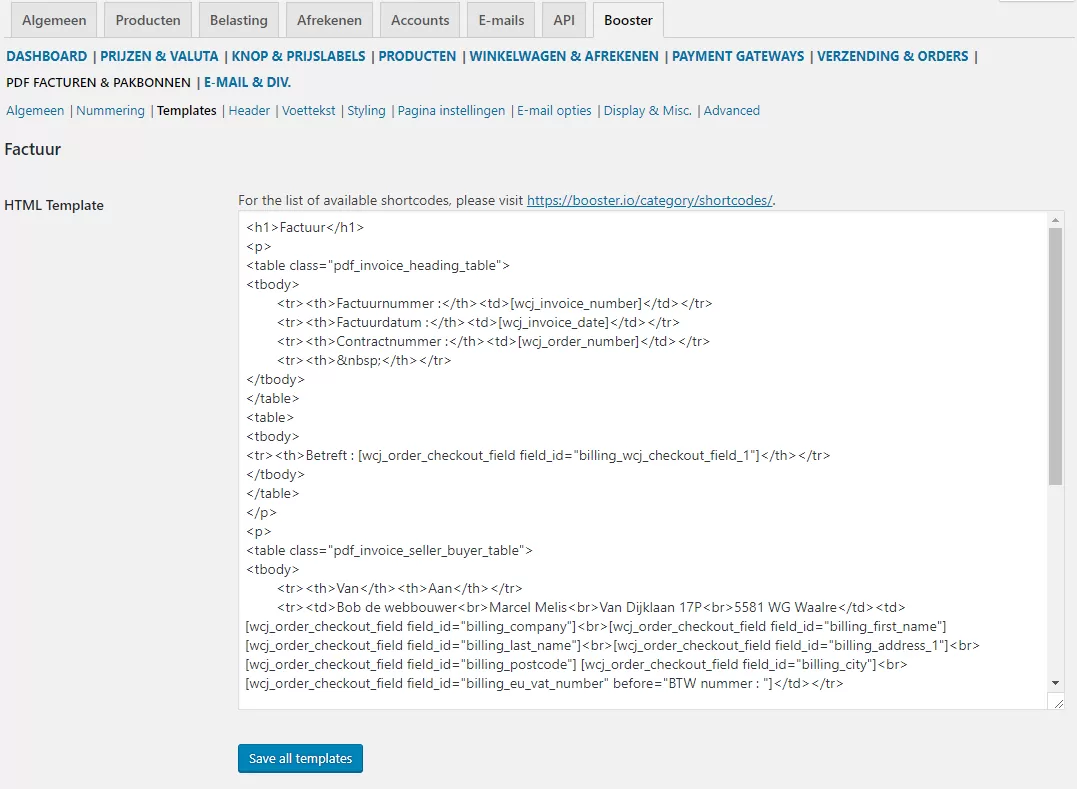
Task: Open the Accounts tab
Action: [419, 19]
